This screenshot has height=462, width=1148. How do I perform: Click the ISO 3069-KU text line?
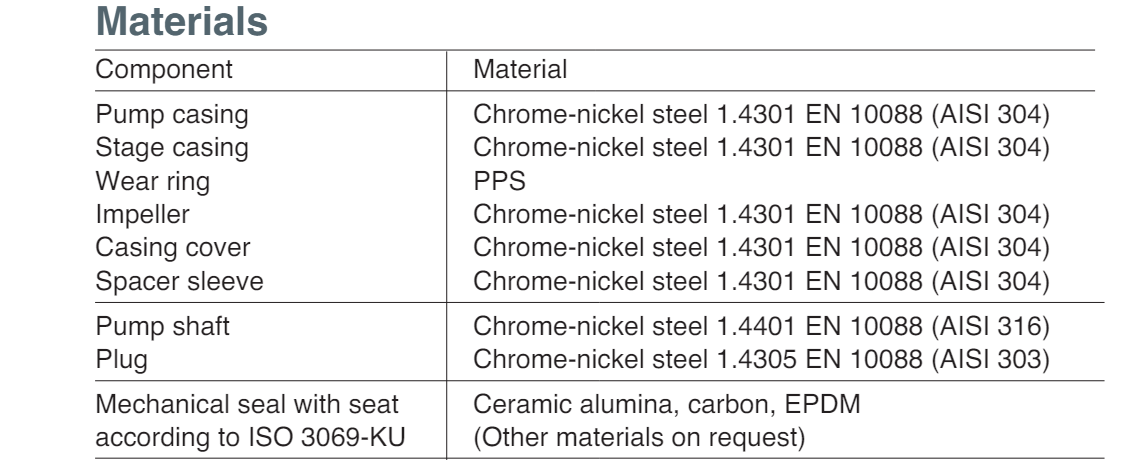pyautogui.click(x=250, y=438)
